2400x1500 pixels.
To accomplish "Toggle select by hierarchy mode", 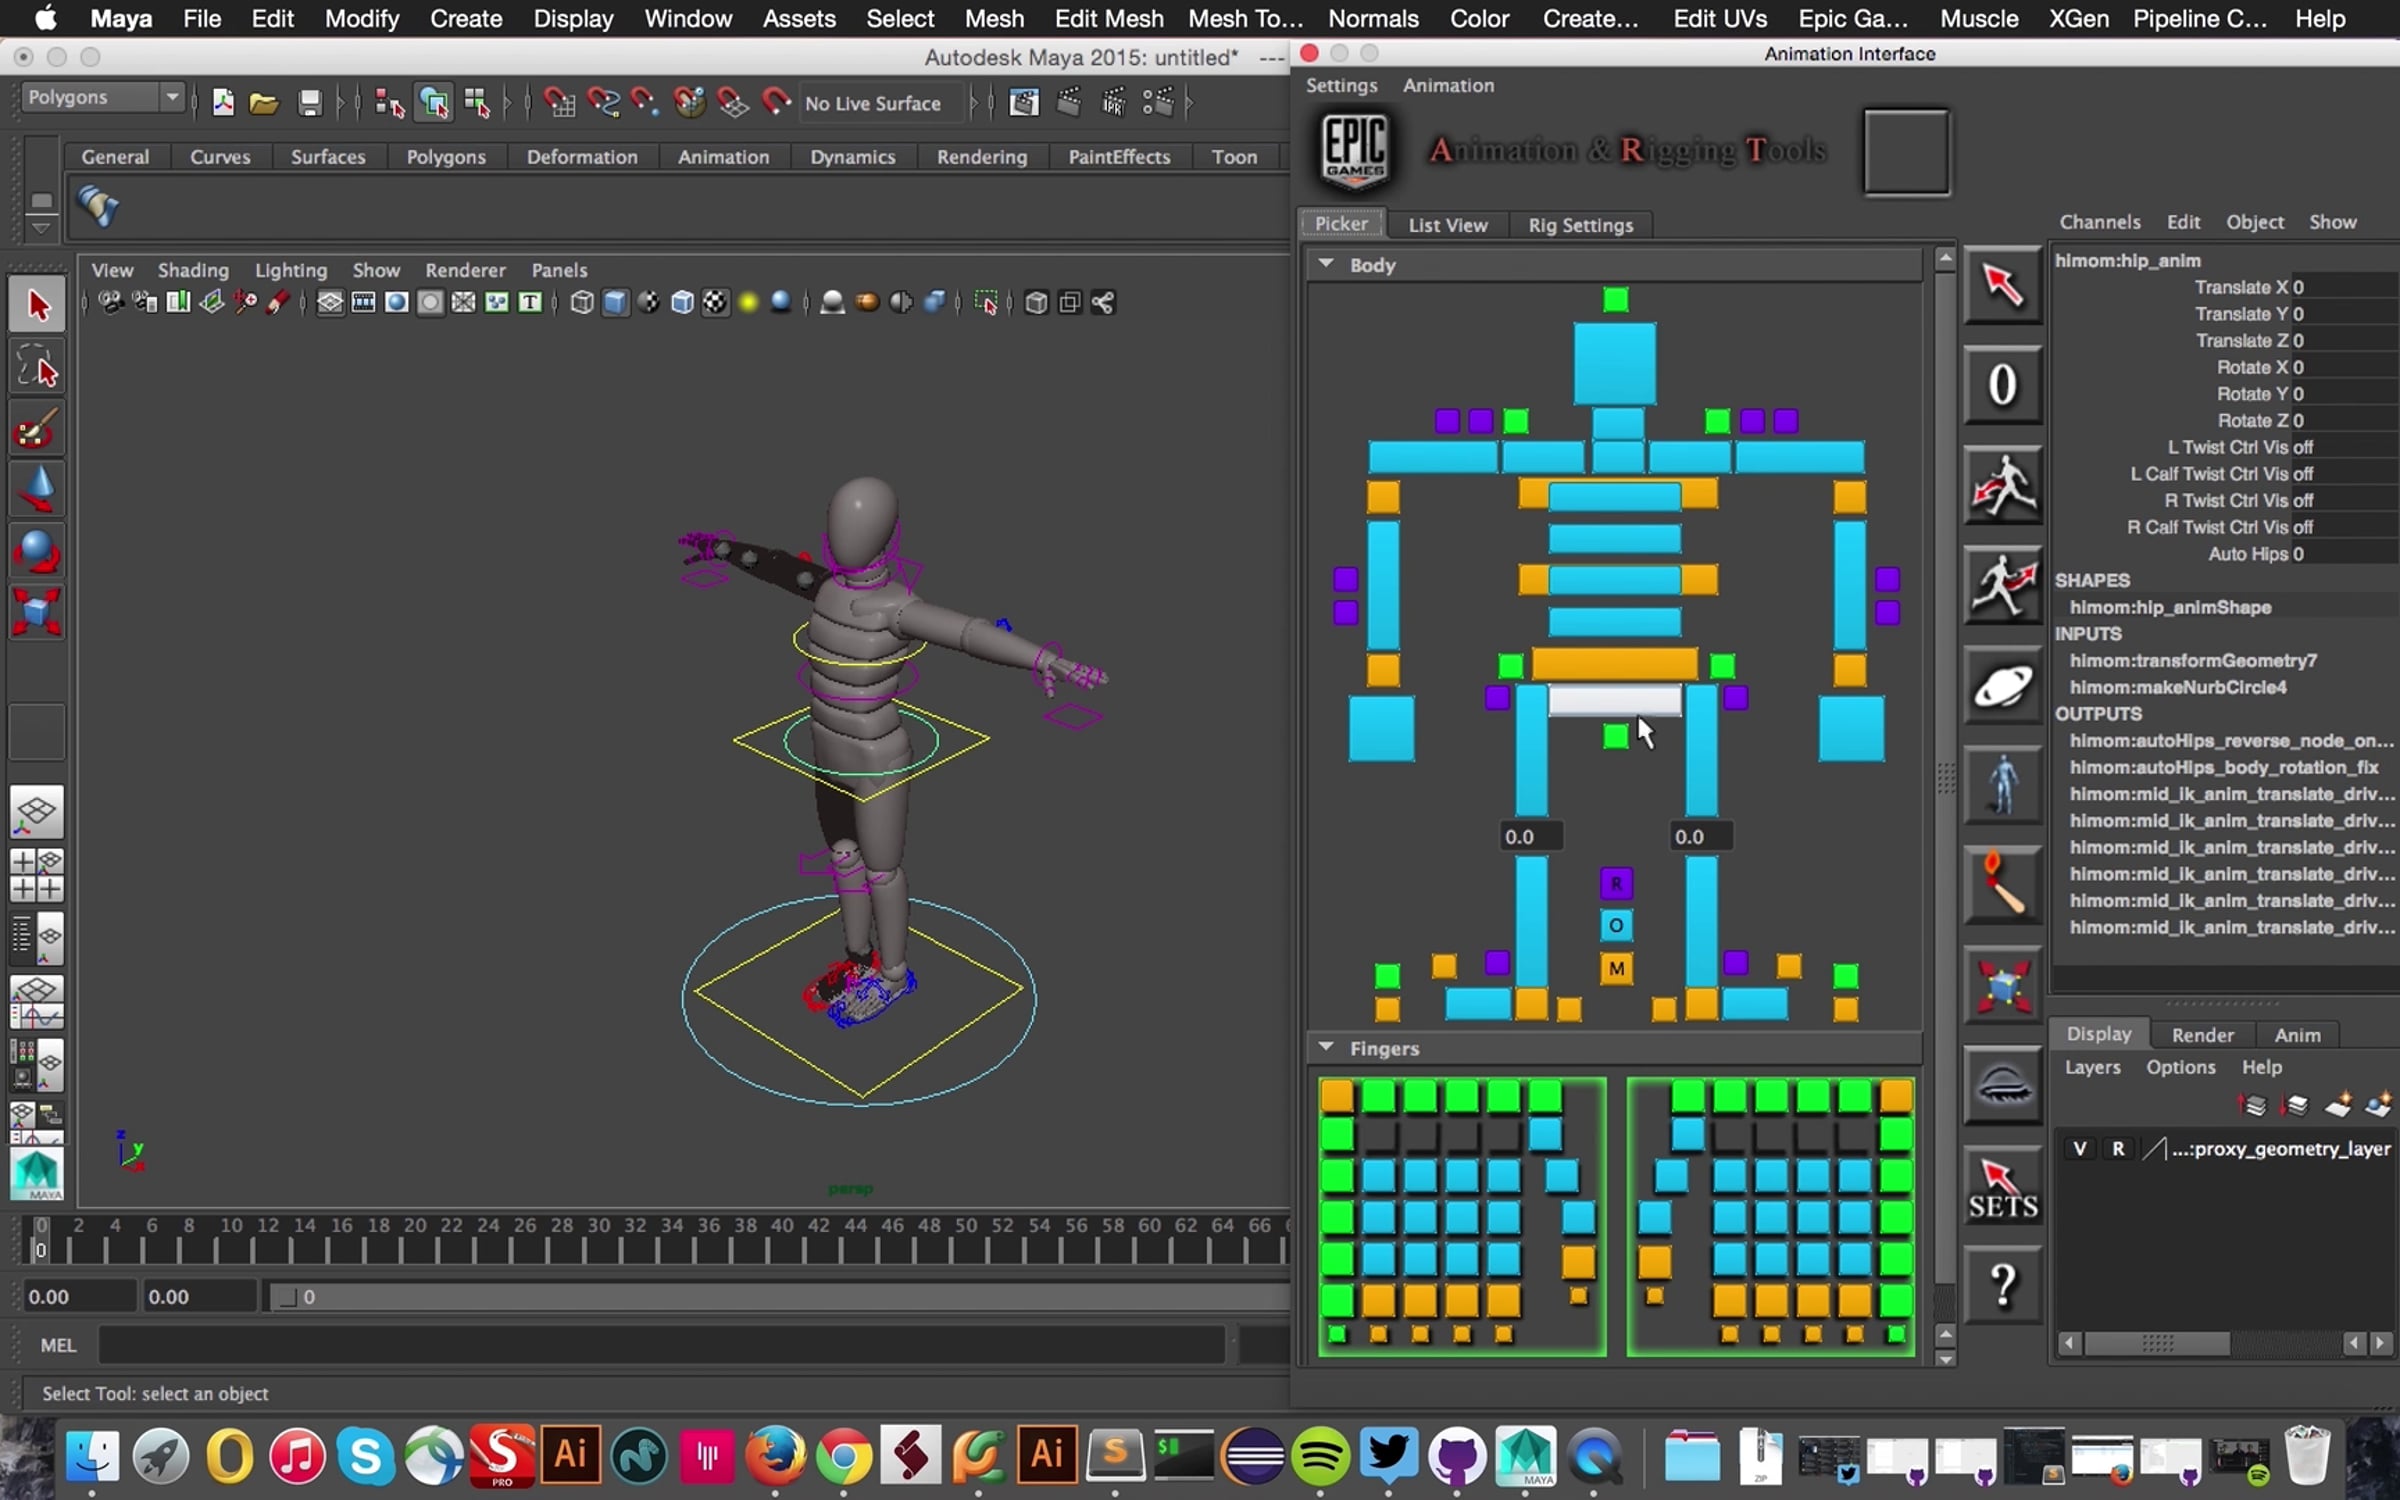I will point(389,102).
